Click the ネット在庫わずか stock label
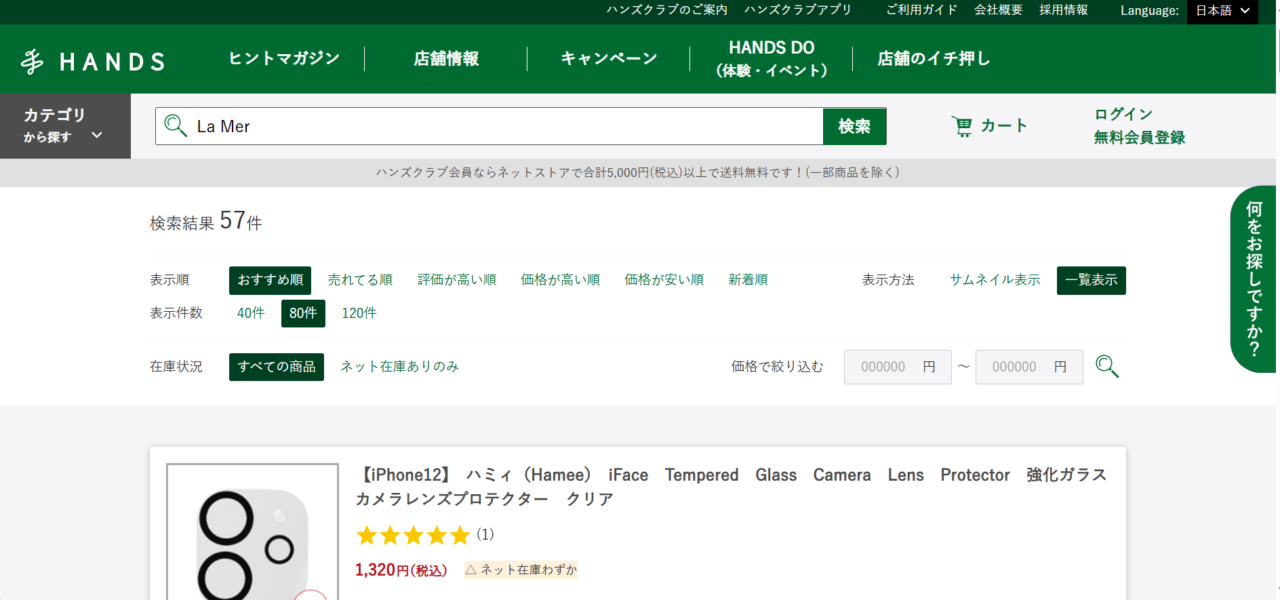The height and width of the screenshot is (600, 1280). (x=521, y=570)
